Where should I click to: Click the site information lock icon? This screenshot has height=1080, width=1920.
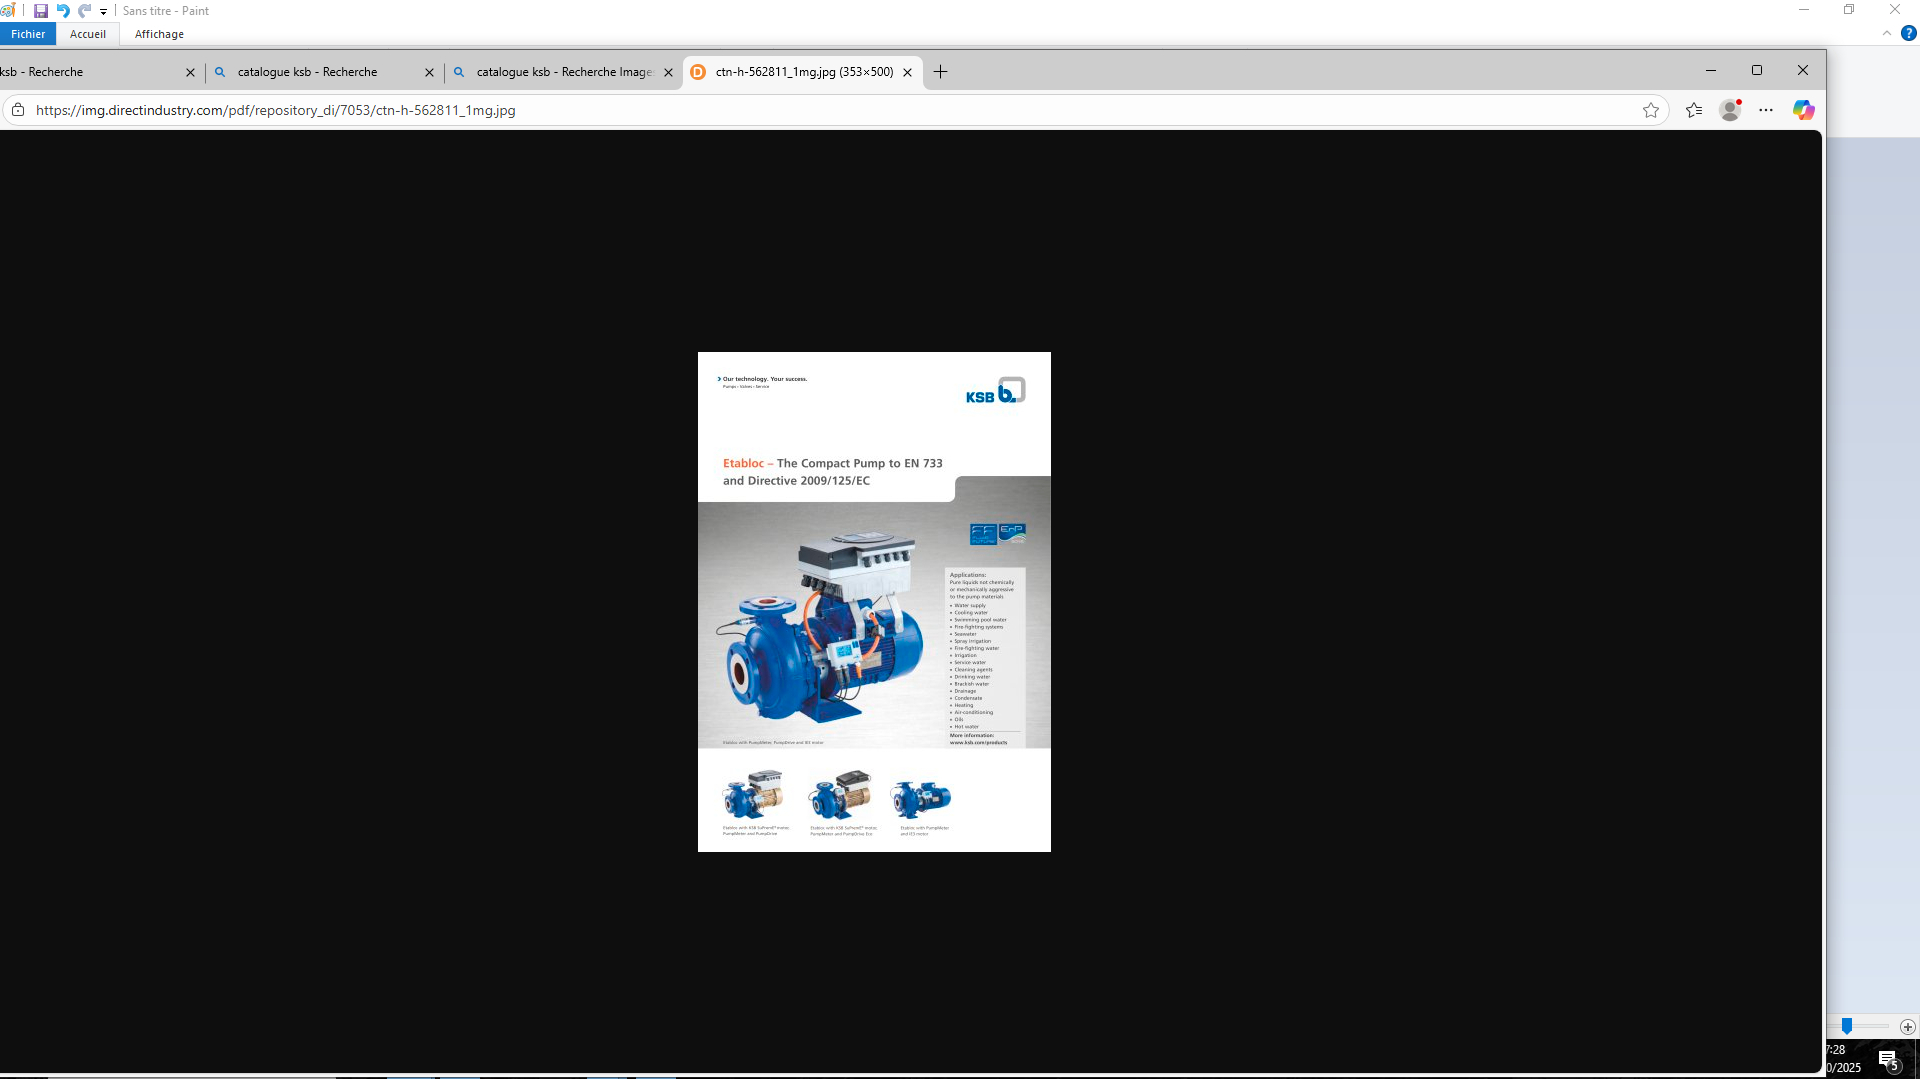click(18, 110)
